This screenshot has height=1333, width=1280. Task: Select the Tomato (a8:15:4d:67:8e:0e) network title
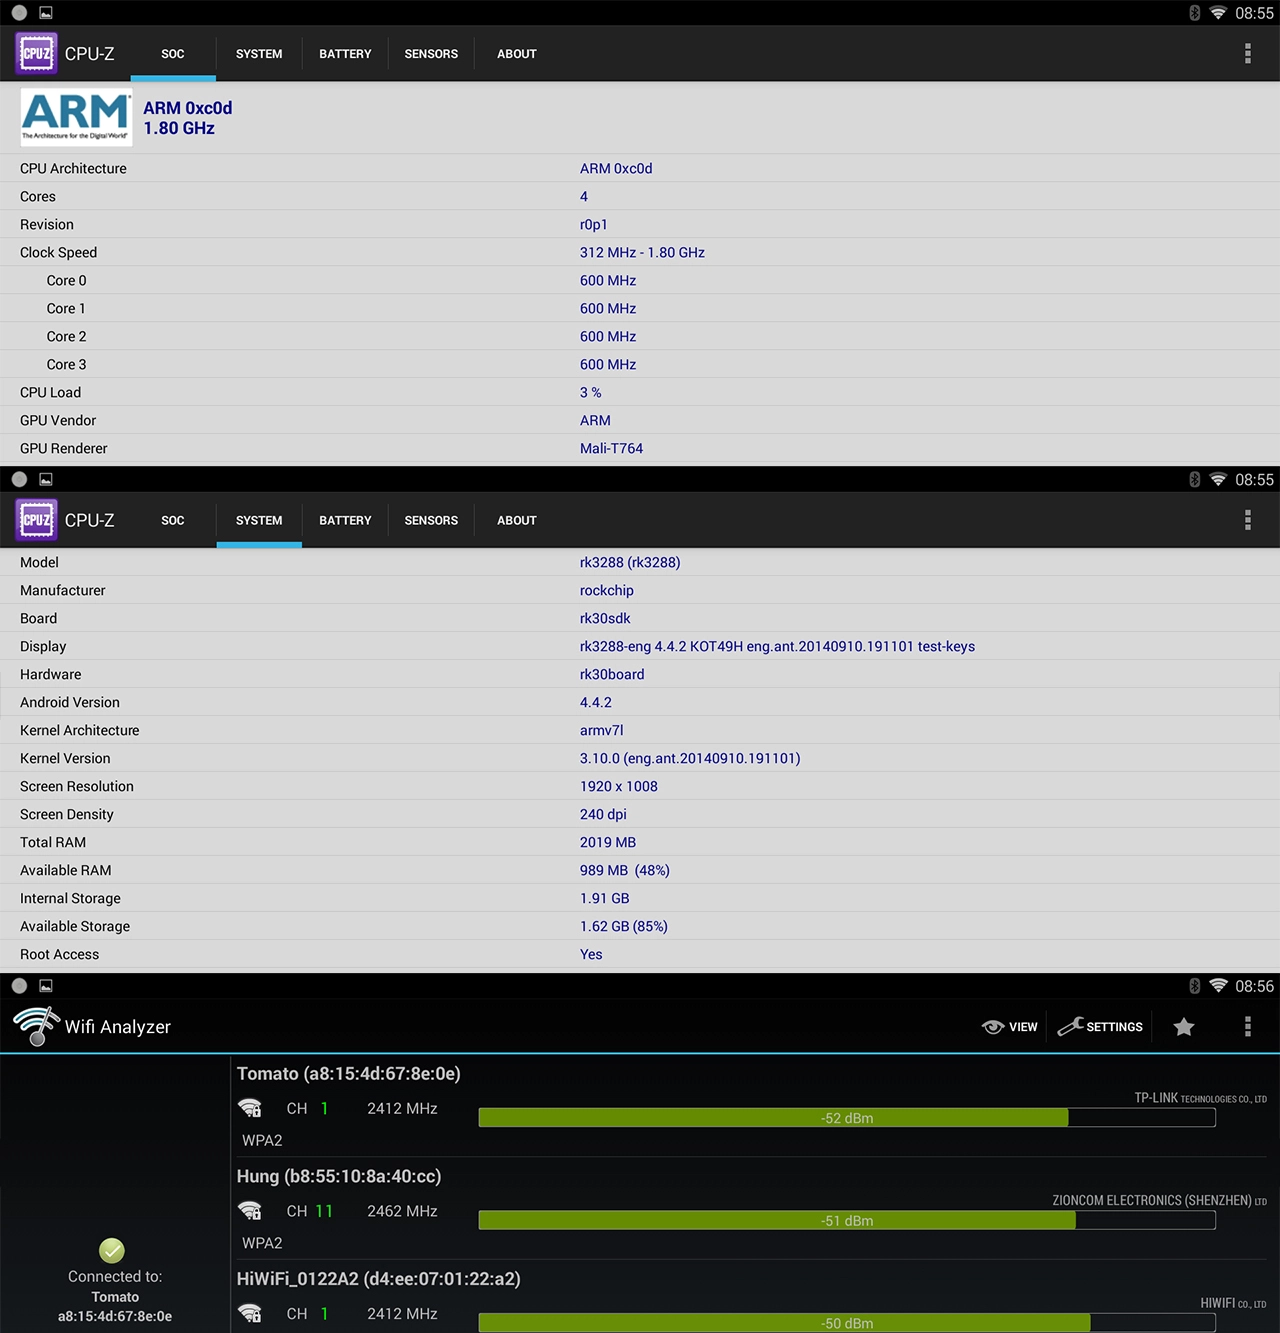349,1074
